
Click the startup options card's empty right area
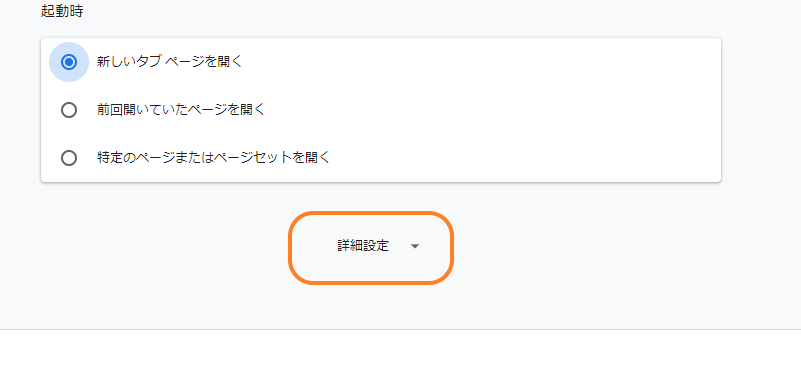point(536,110)
